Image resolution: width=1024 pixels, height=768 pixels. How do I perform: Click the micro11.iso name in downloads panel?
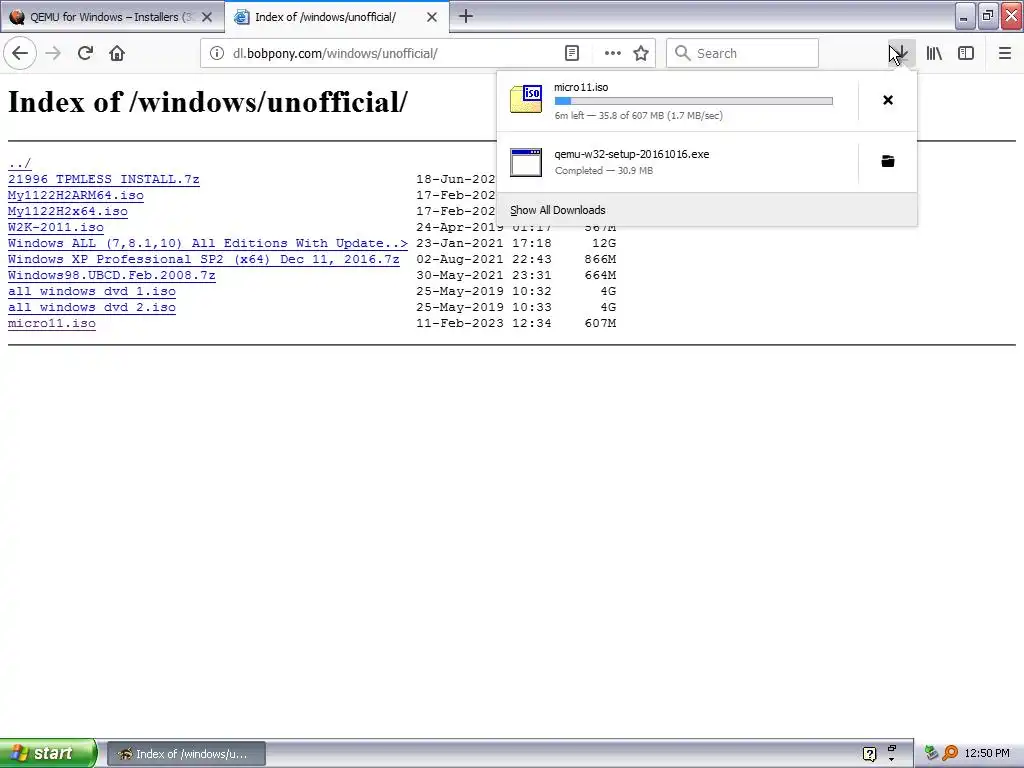[581, 88]
